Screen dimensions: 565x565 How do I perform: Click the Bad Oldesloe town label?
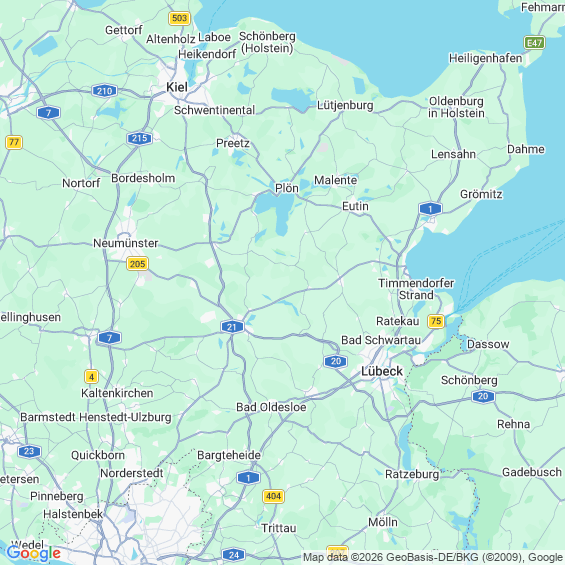coord(271,407)
